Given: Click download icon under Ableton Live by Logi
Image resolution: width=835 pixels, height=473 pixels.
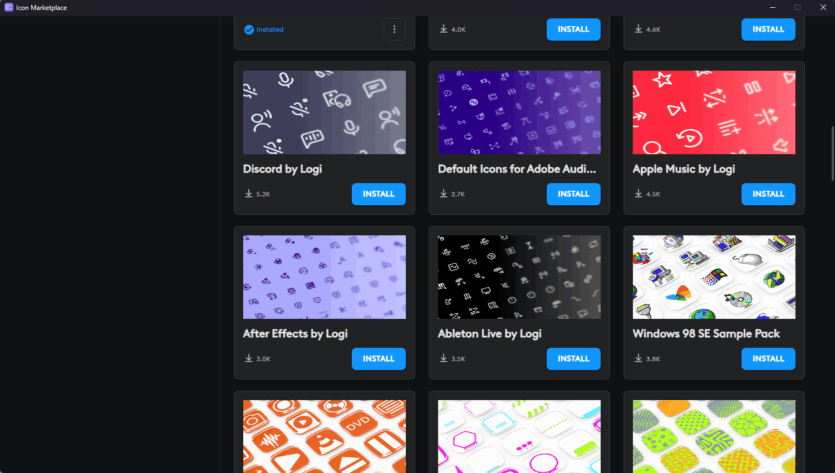Looking at the screenshot, I should (x=443, y=359).
